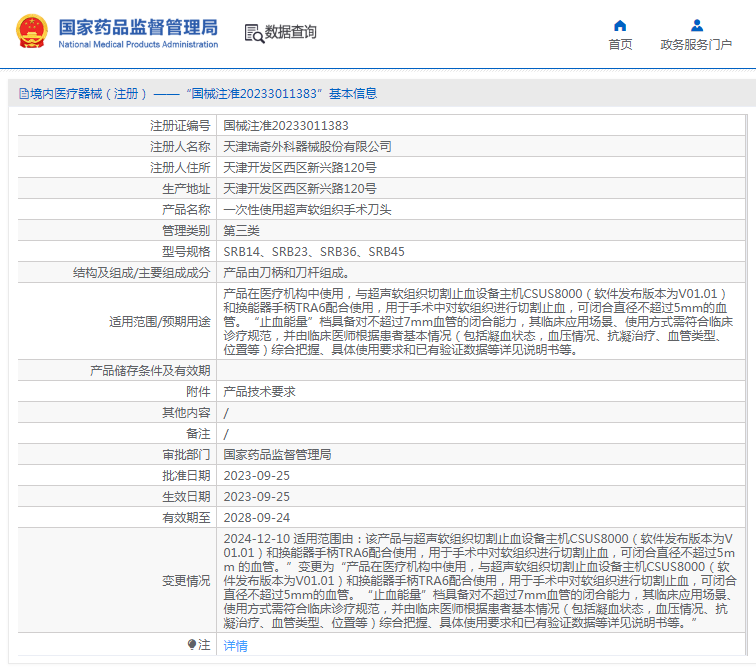Screen dimensions: 756x668
Task: Click the 变更情况 row label
Action: click(186, 581)
